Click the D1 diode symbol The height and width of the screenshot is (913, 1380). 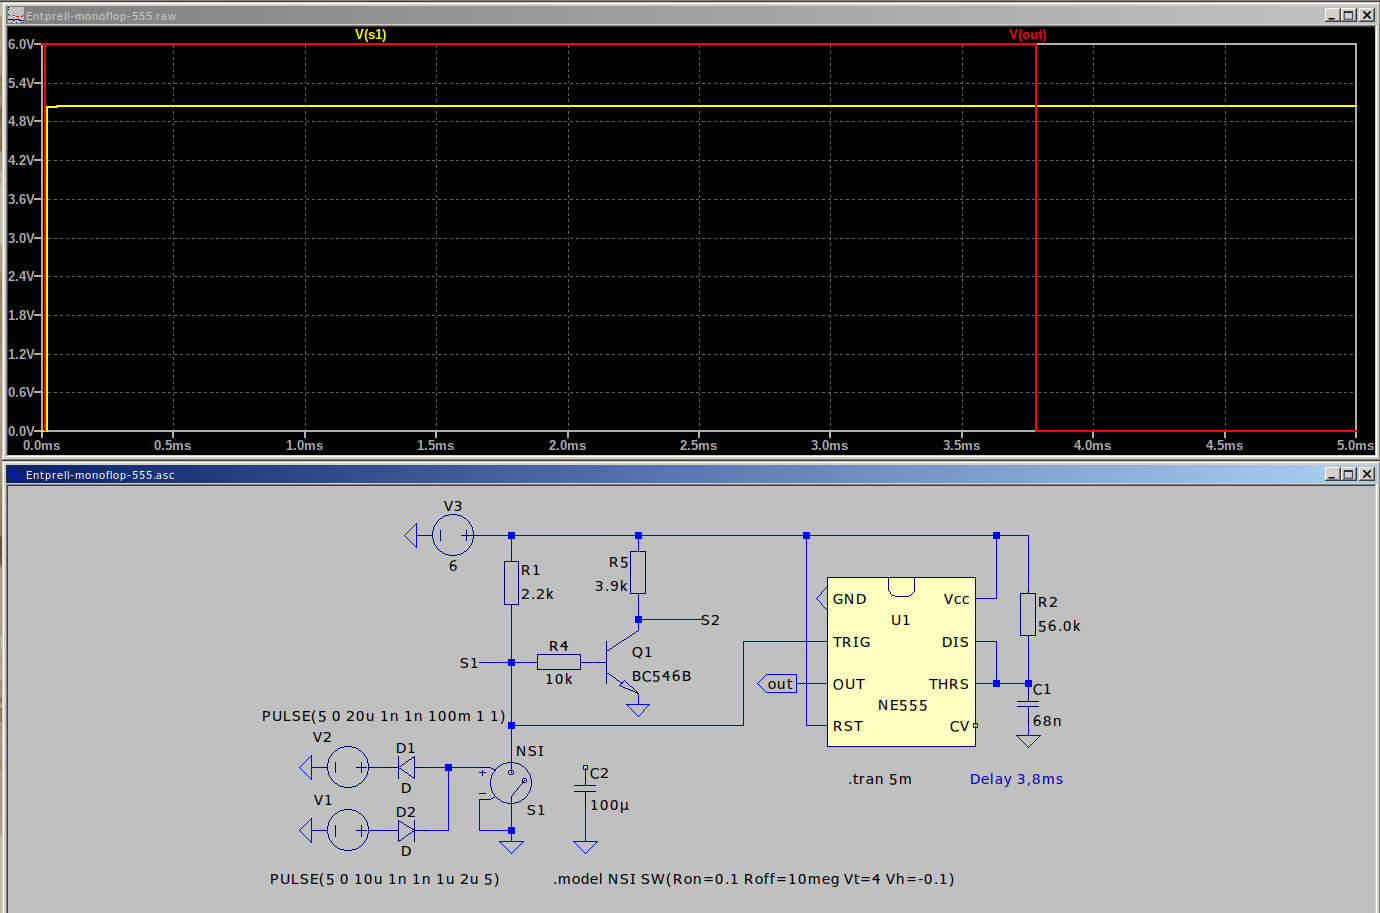coord(406,768)
